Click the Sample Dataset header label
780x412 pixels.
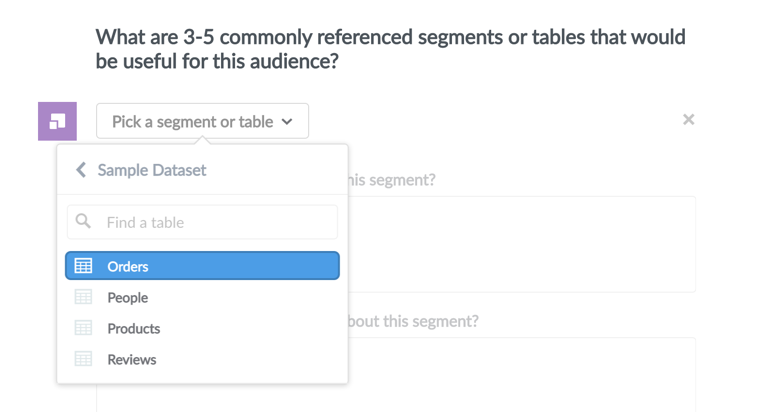pos(152,170)
